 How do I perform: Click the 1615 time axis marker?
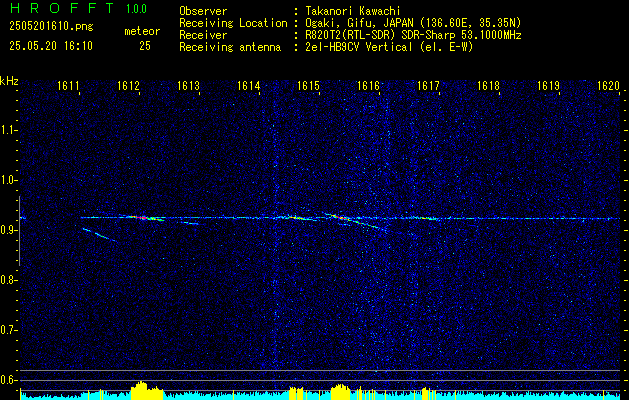click(308, 85)
